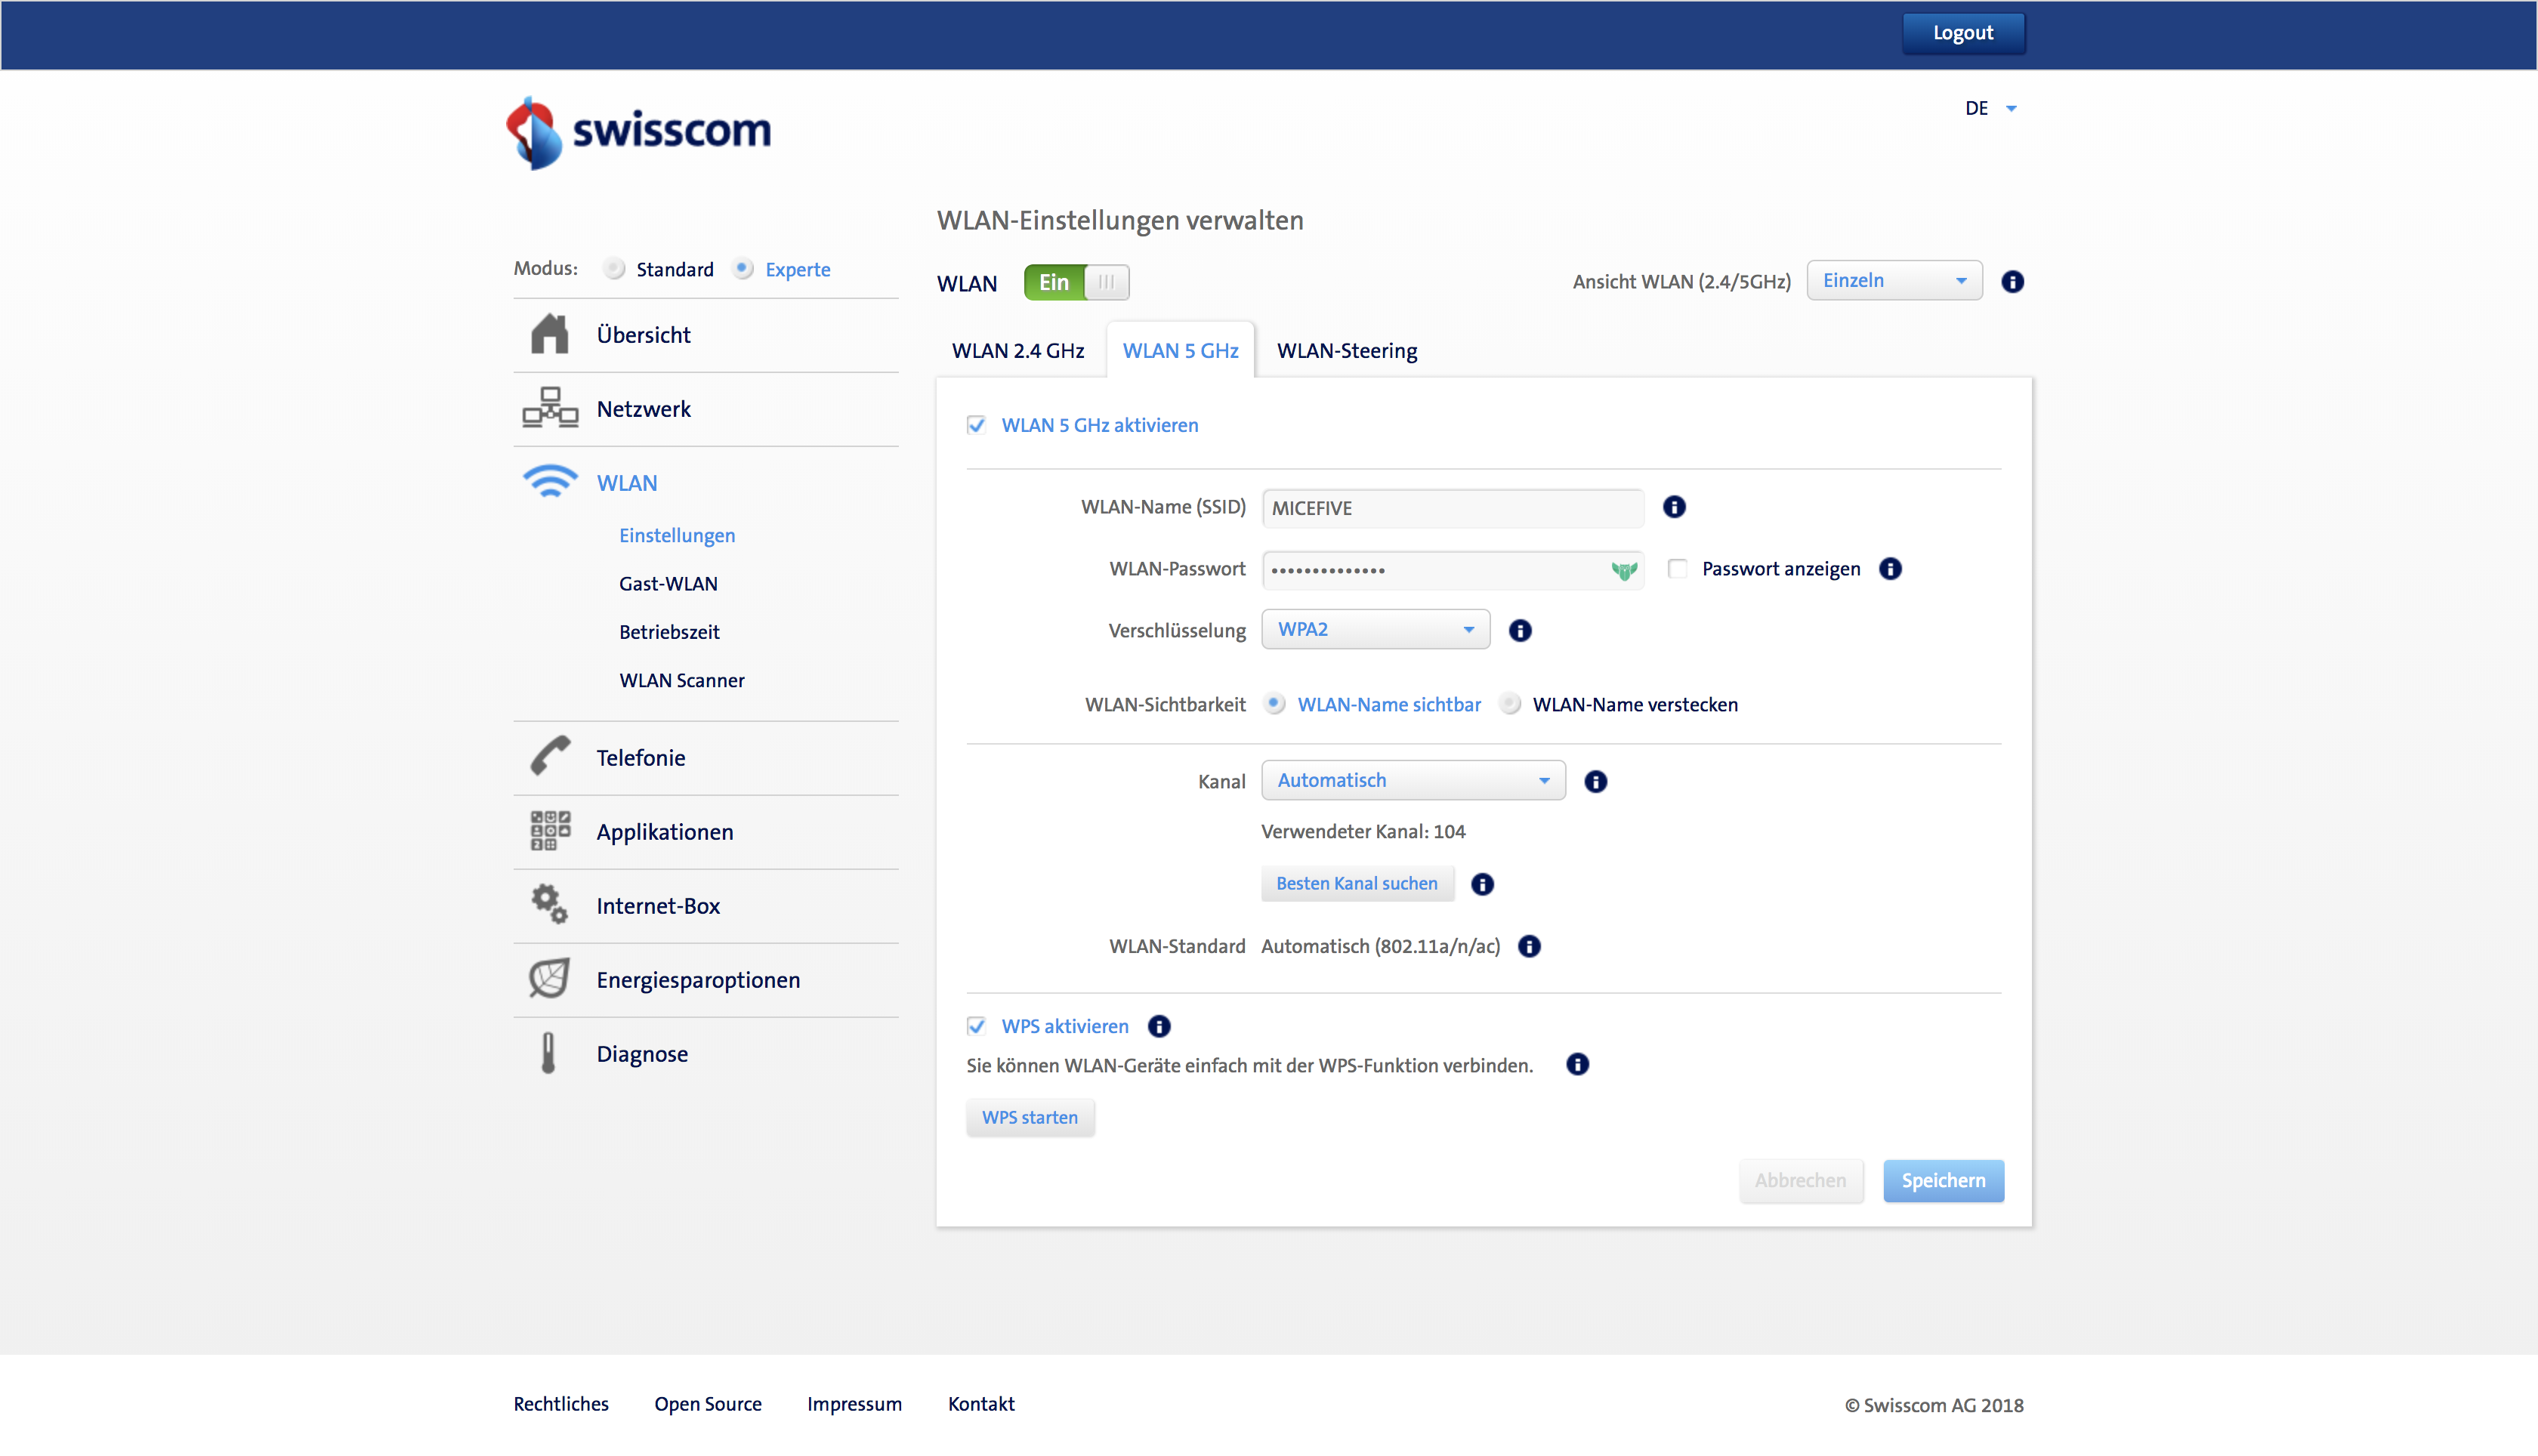Select WLAN-Name verstecken radio button

click(x=1510, y=704)
